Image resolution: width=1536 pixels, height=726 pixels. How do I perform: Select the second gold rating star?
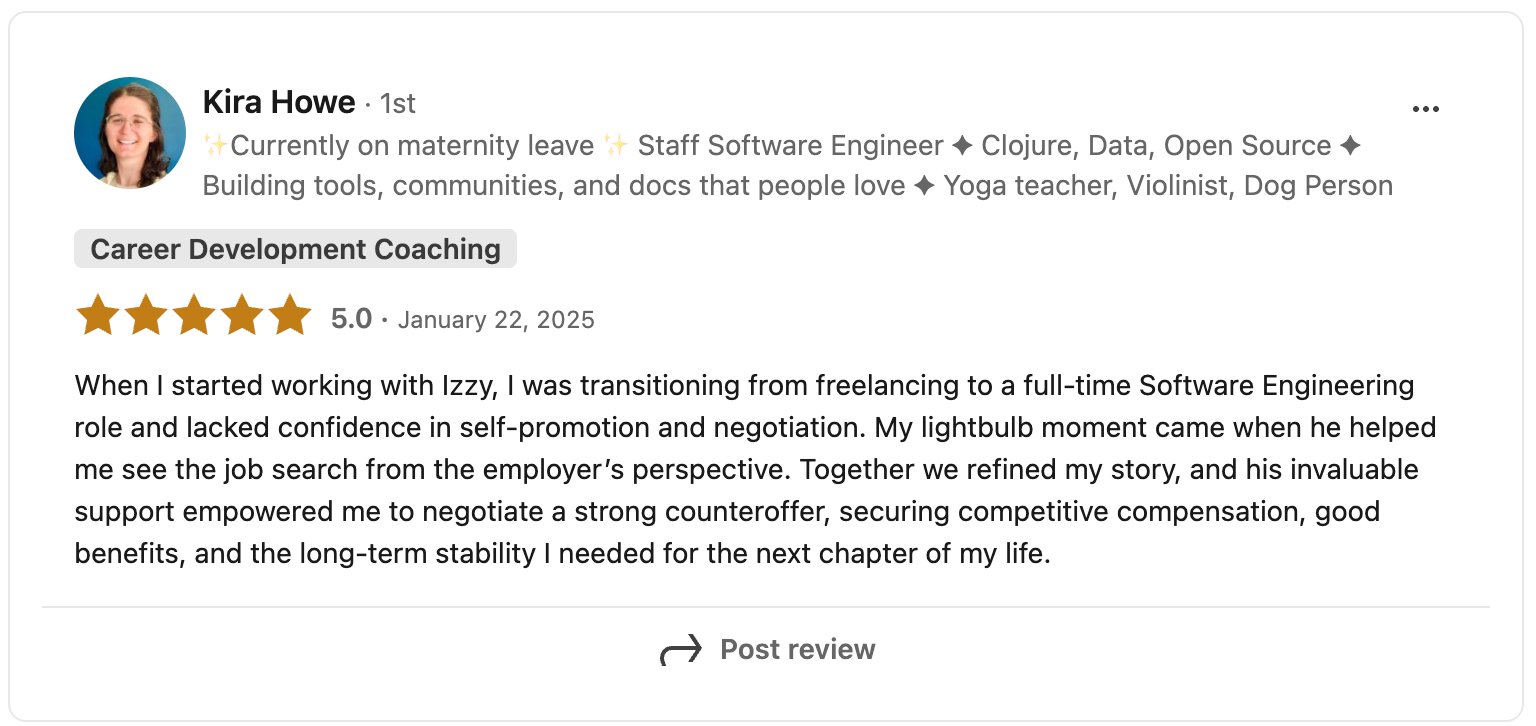coord(146,315)
